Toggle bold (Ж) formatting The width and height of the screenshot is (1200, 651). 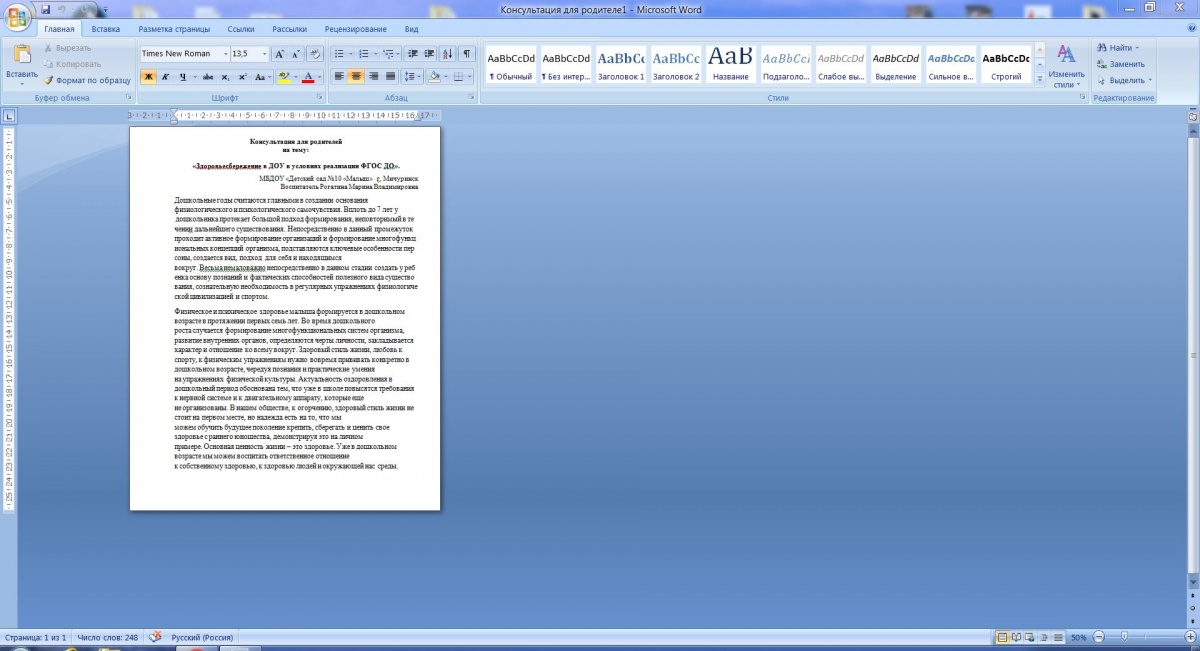[148, 76]
